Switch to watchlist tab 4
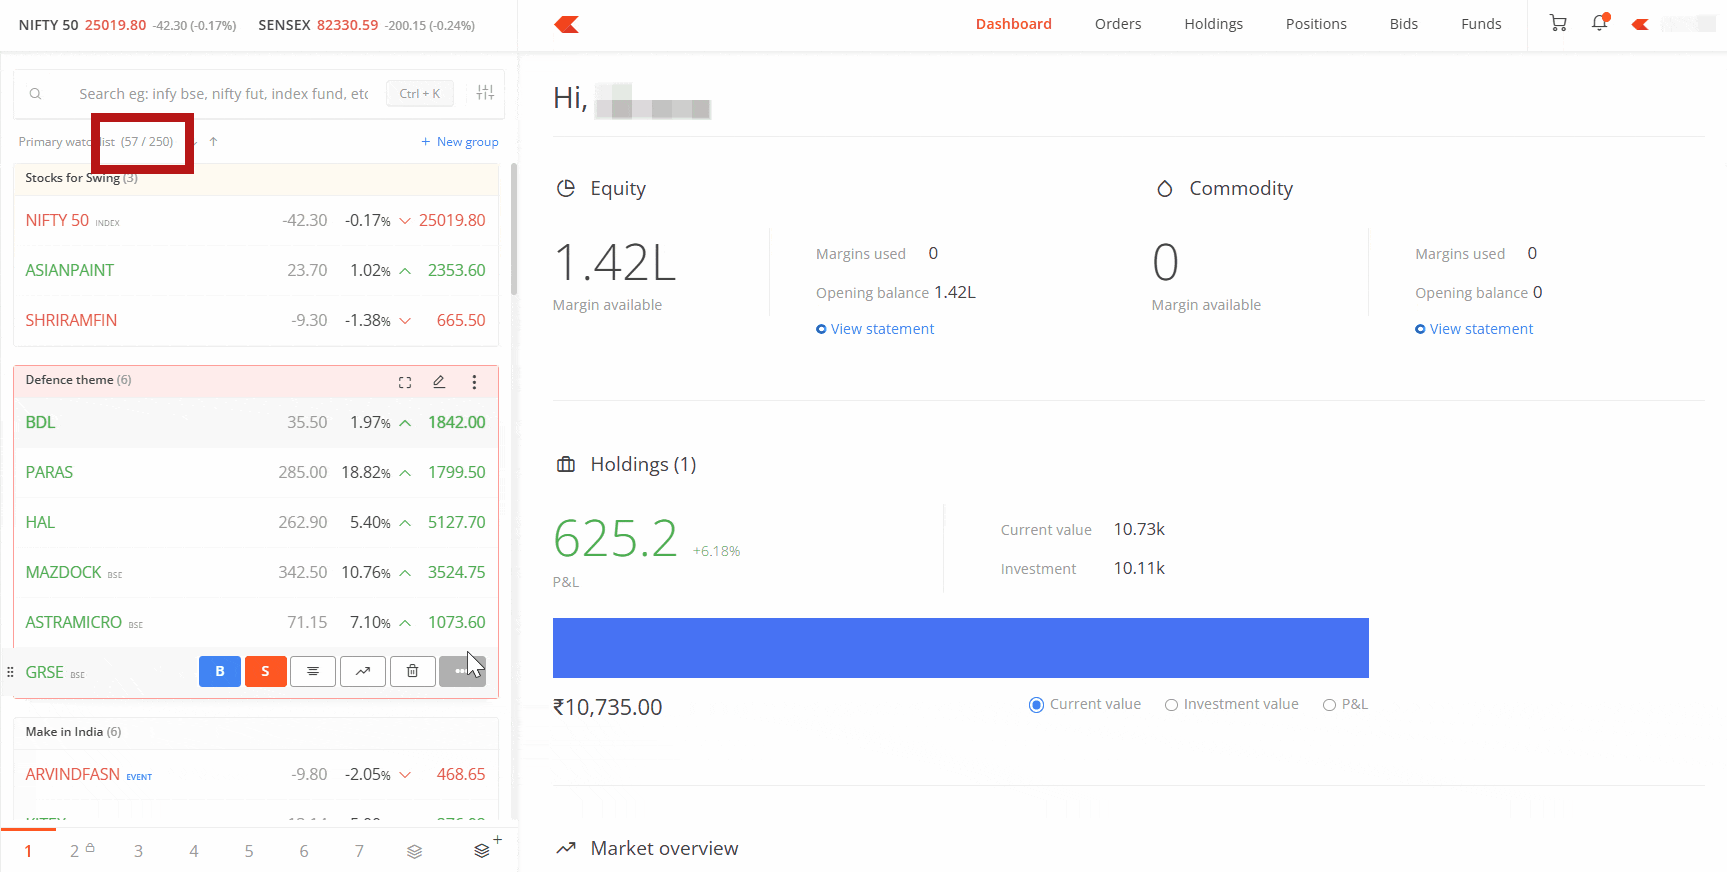1727x872 pixels. click(x=194, y=851)
